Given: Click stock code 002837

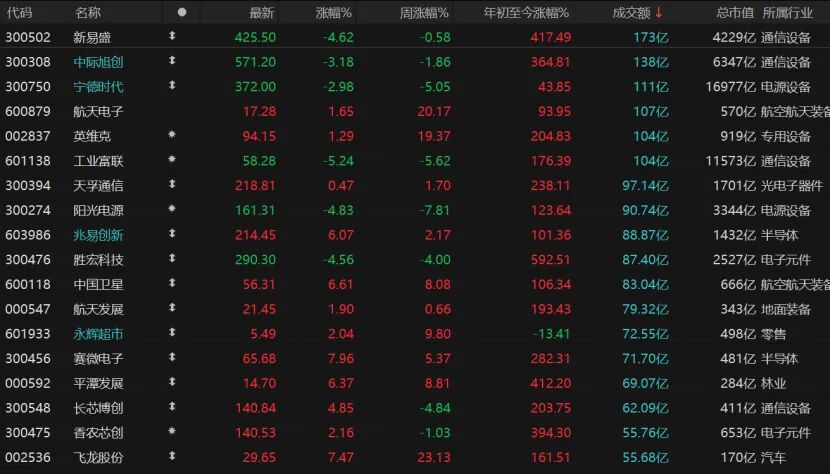Looking at the screenshot, I should click(28, 136).
